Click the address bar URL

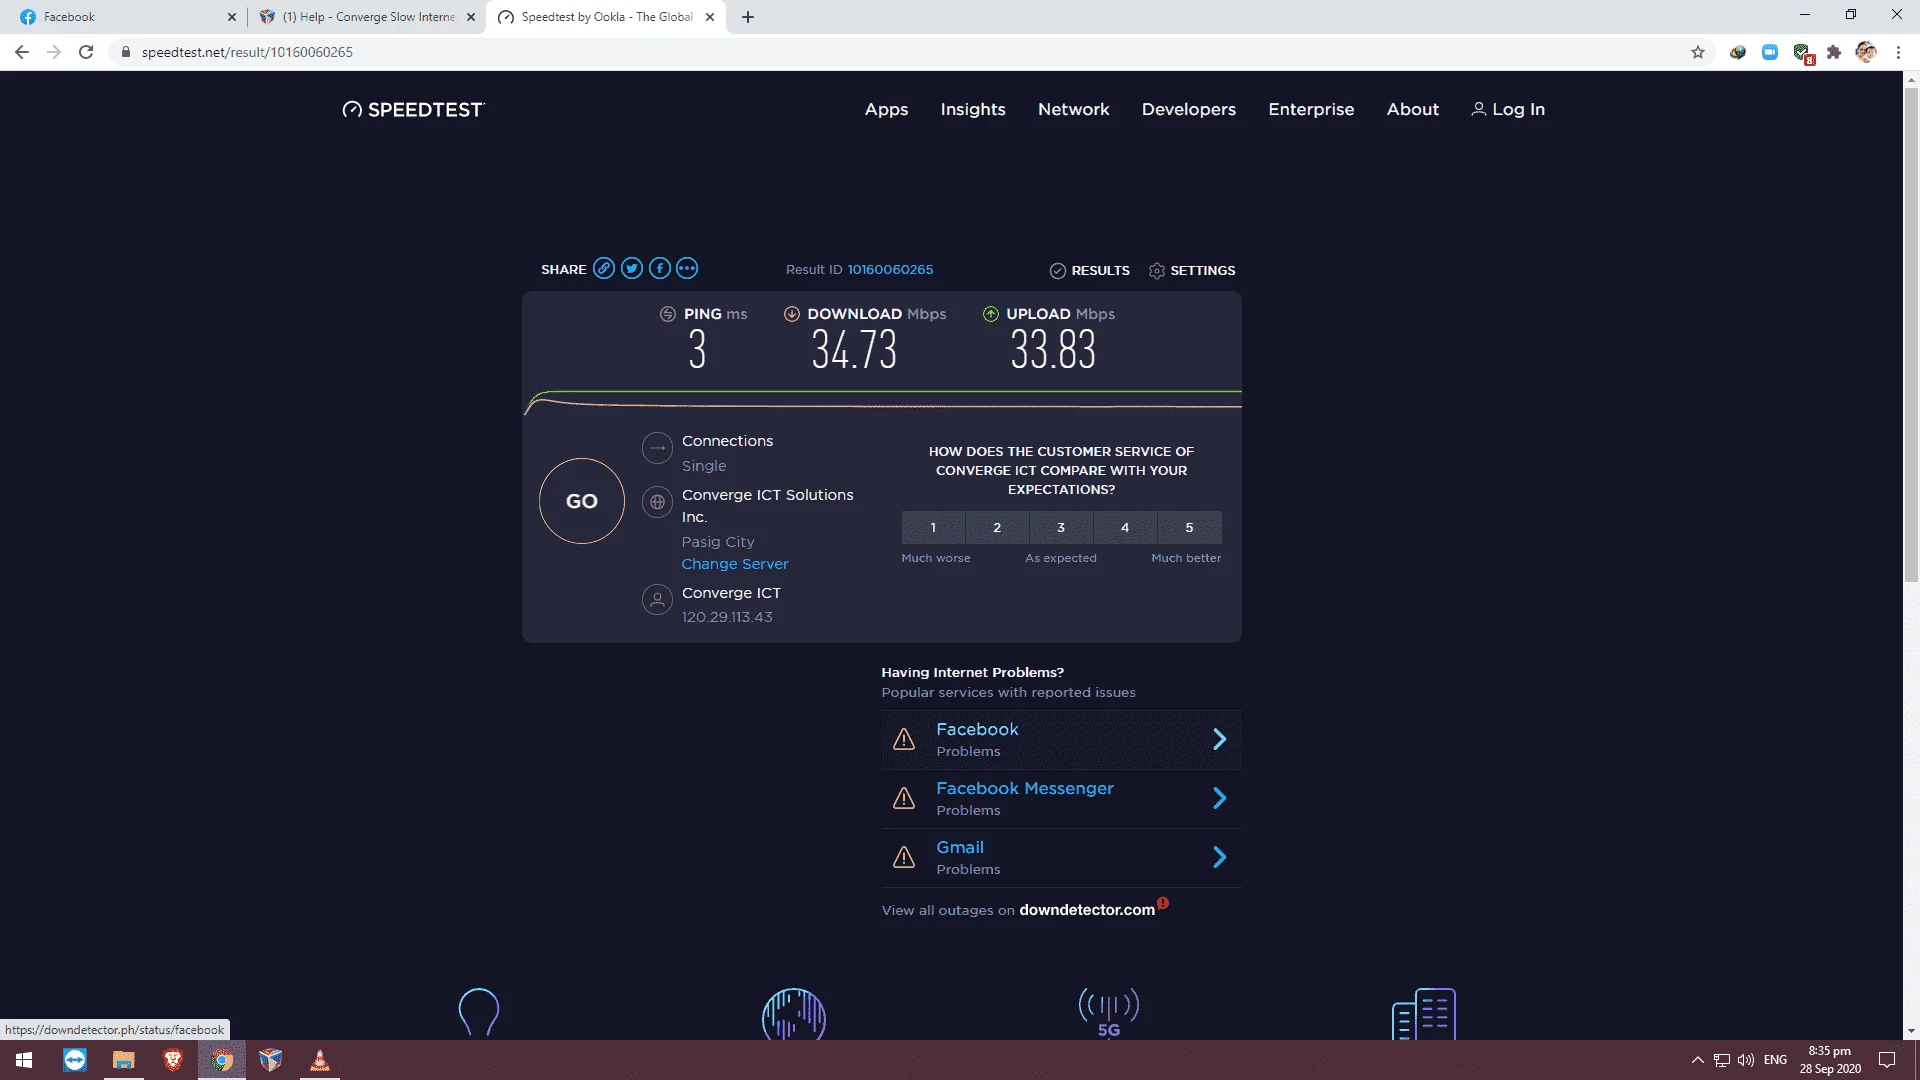247,52
